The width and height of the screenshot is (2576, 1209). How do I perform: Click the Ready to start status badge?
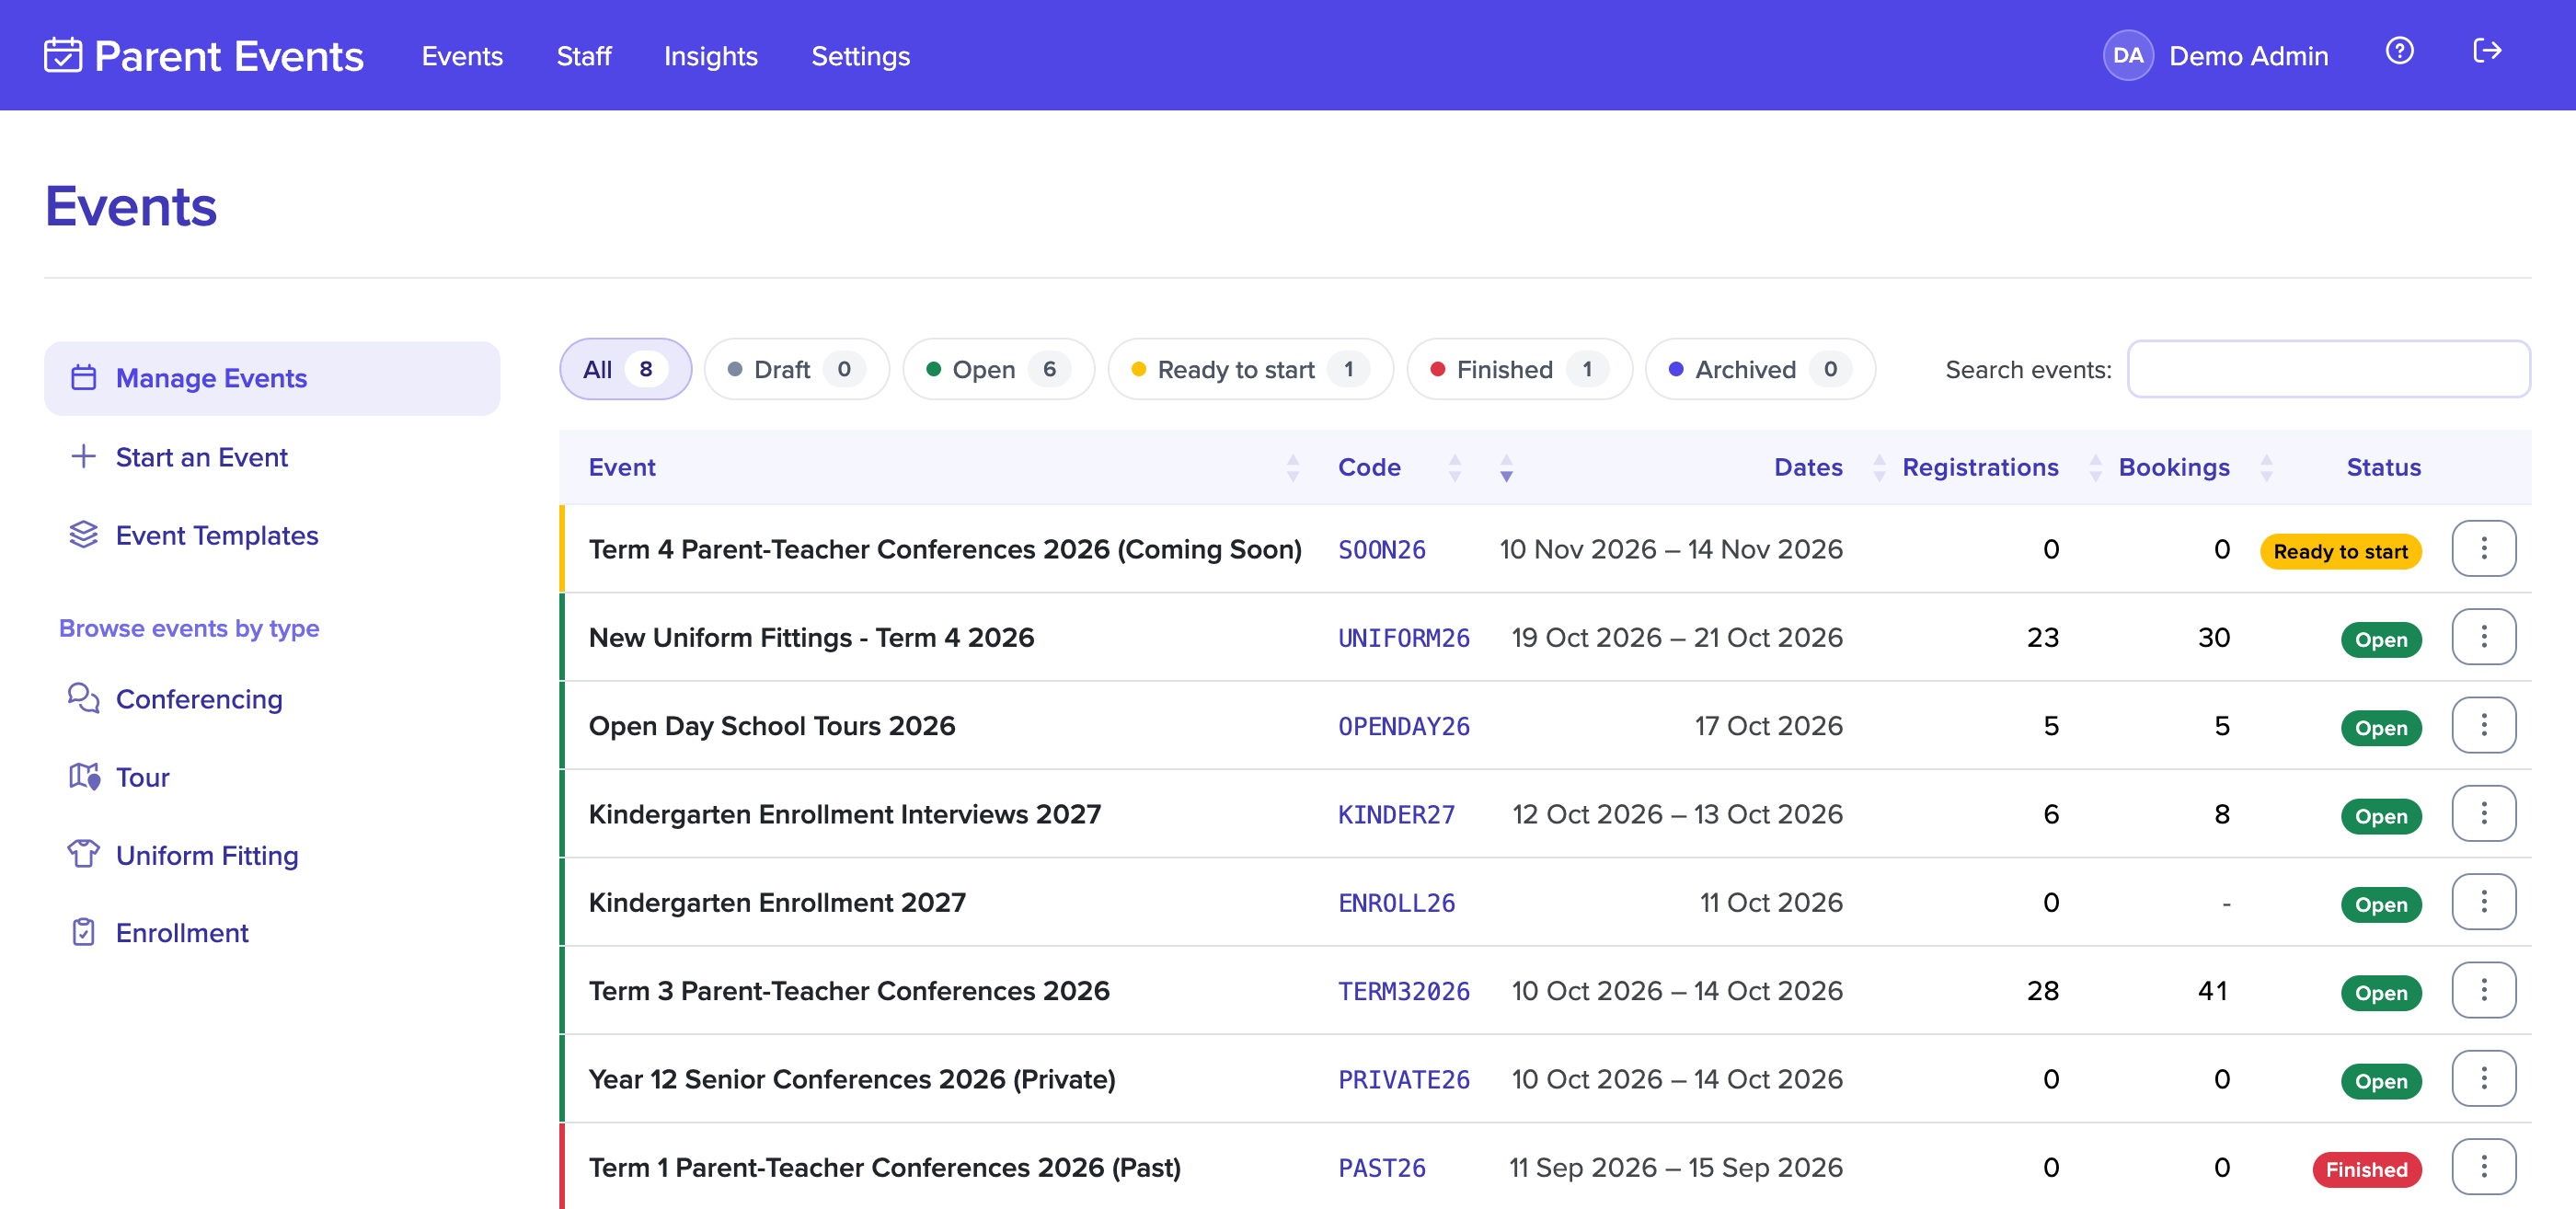point(2340,551)
